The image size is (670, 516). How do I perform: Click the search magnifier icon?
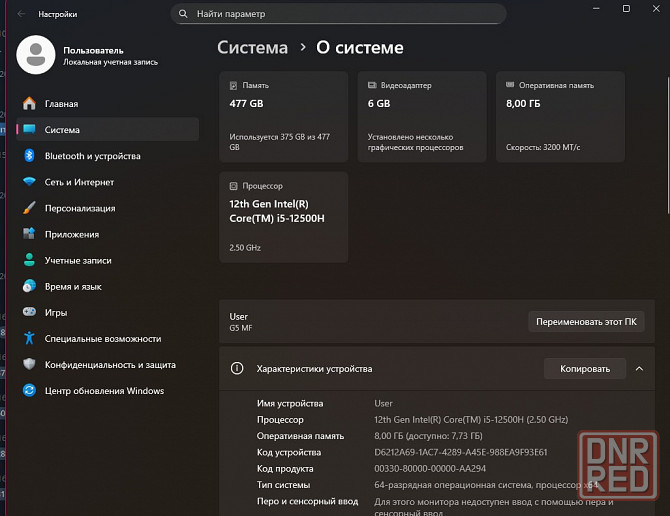(183, 14)
